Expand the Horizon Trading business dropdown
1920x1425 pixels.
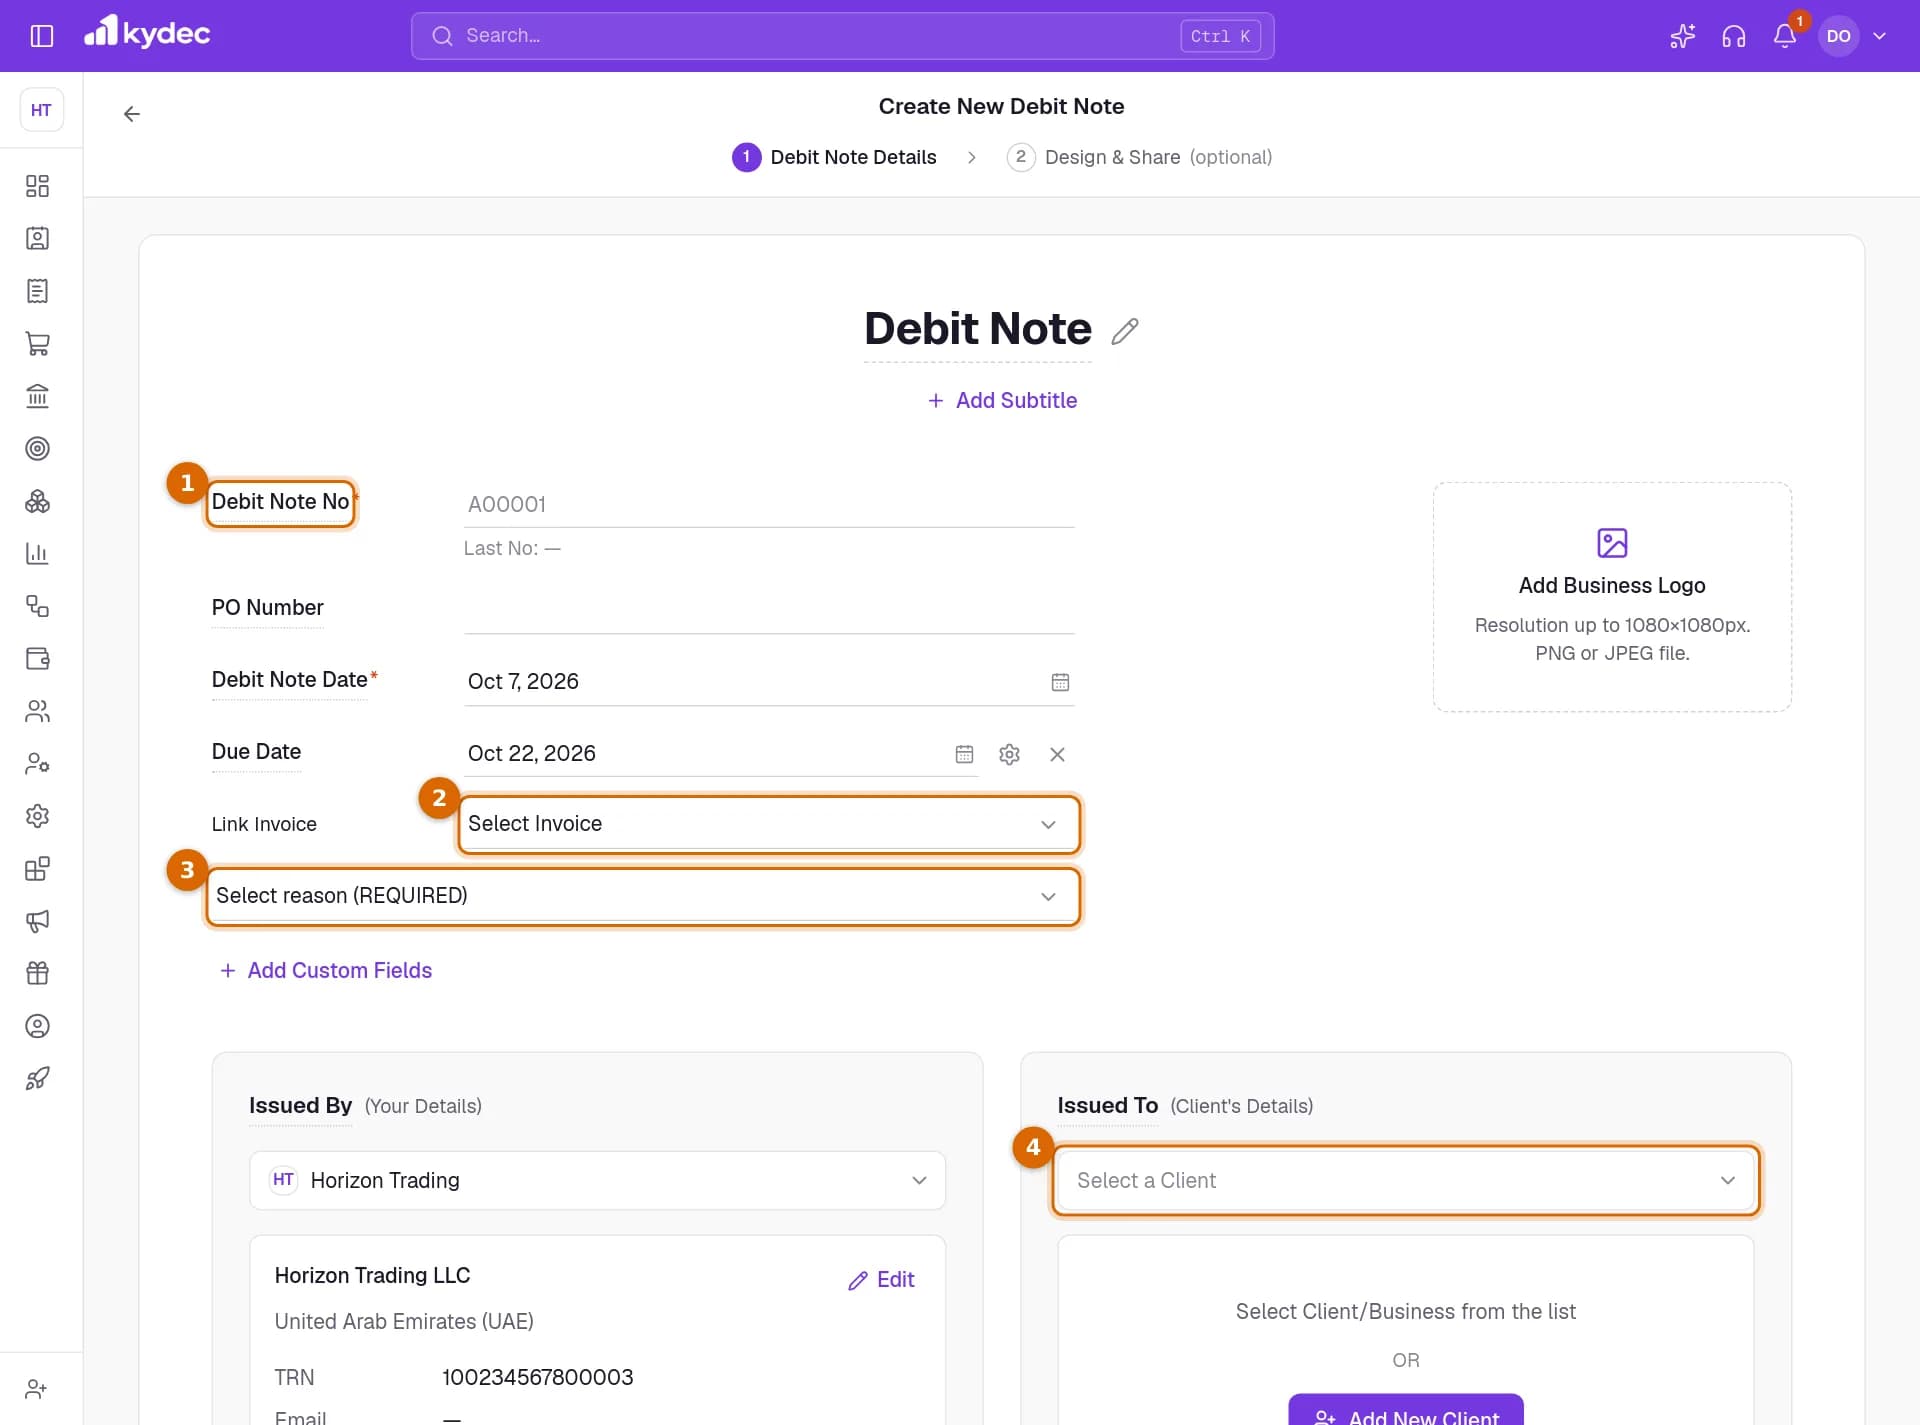click(597, 1180)
